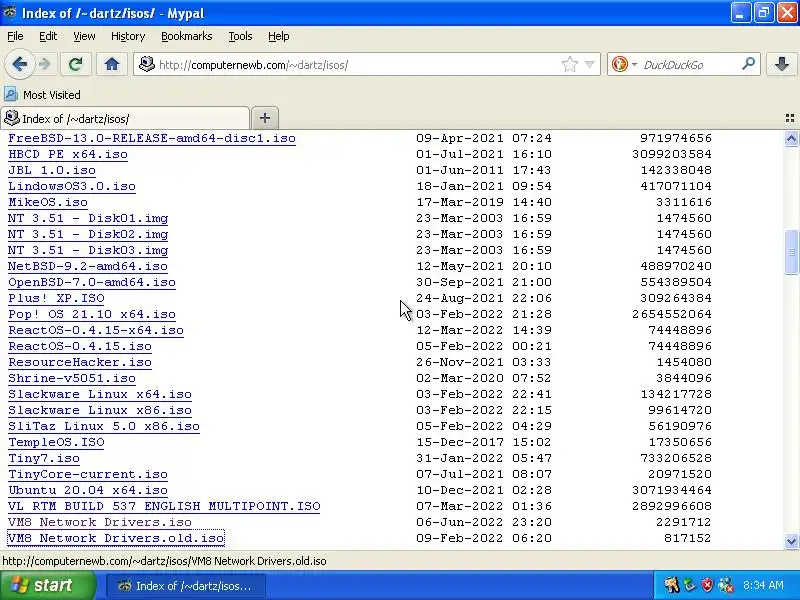Open VM8 Network Drivers.old.iso link
The width and height of the screenshot is (800, 600).
click(116, 538)
